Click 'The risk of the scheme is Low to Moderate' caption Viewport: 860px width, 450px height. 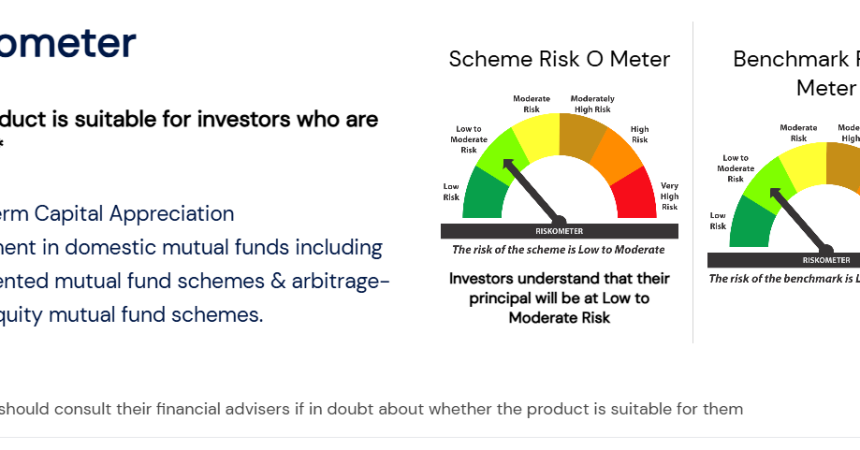559,251
